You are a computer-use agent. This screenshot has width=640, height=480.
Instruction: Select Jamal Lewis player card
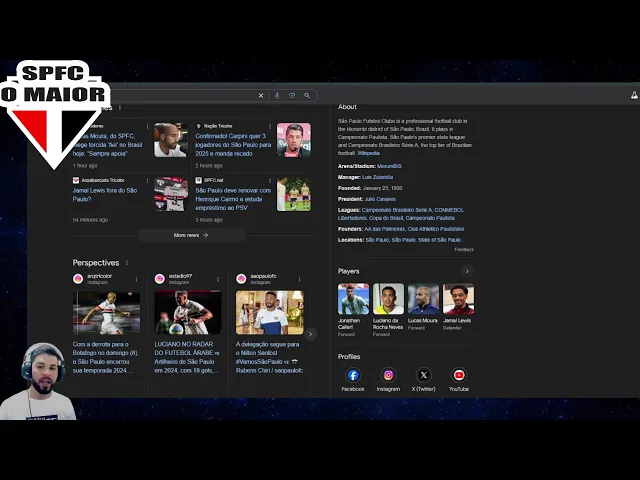458,307
